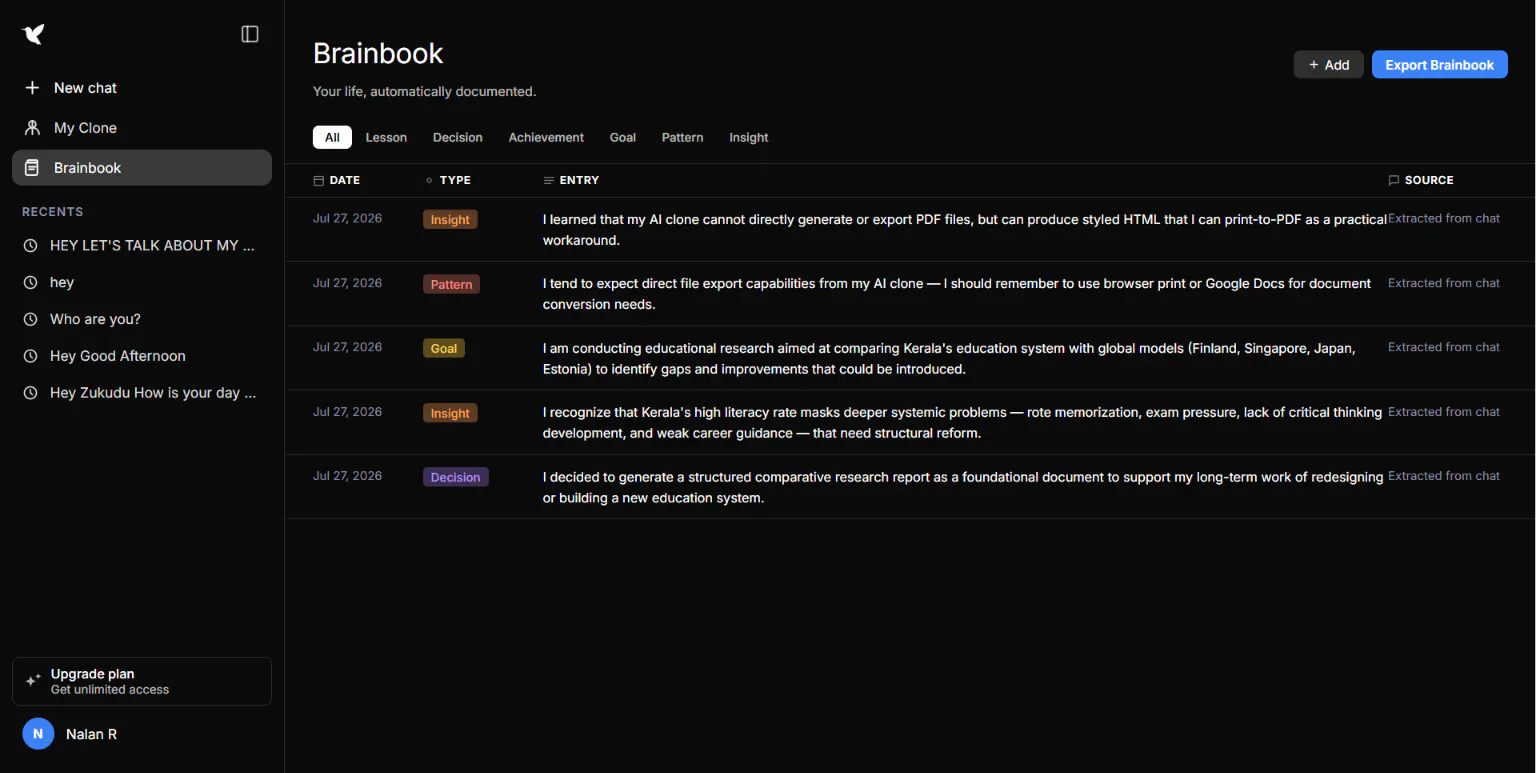Click Insight badge on Kerala literacy entry

(x=450, y=413)
